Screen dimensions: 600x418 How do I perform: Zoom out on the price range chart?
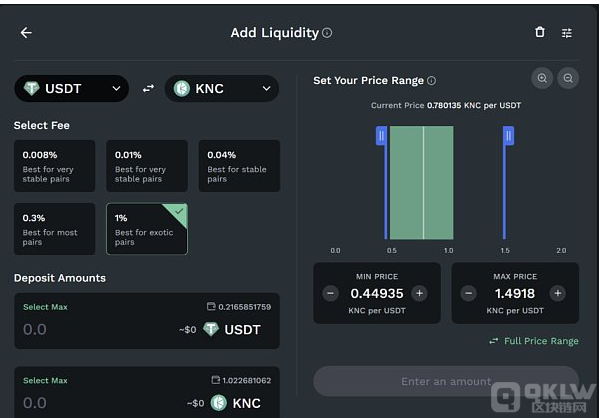(568, 78)
